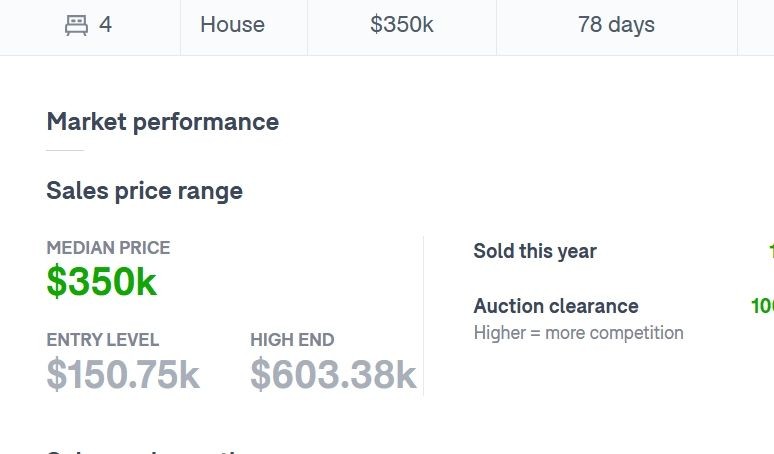Image resolution: width=774 pixels, height=454 pixels.
Task: Select the $603.38k high end value
Action: (x=333, y=374)
